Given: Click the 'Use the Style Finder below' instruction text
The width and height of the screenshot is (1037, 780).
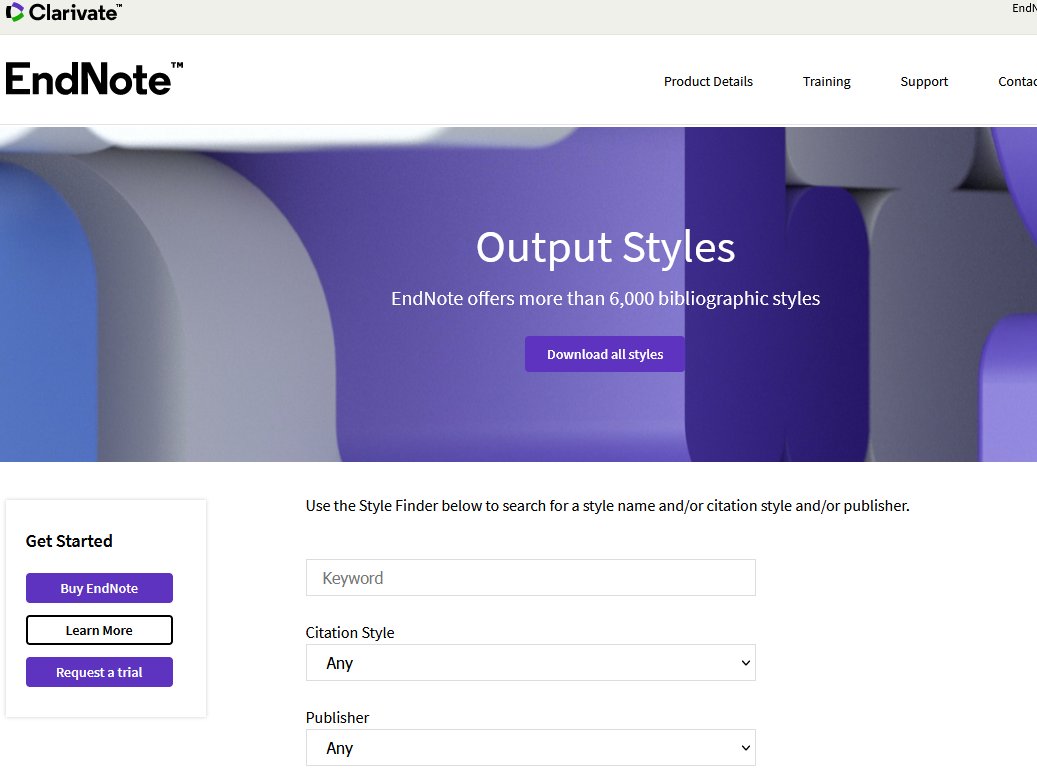Looking at the screenshot, I should 607,506.
